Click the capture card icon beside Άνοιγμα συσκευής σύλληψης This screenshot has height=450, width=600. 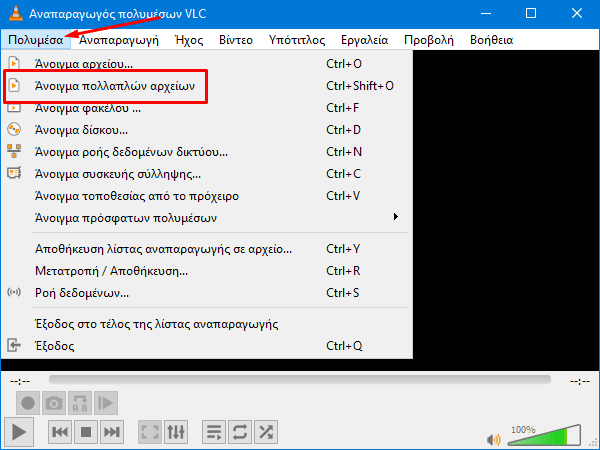pyautogui.click(x=14, y=173)
